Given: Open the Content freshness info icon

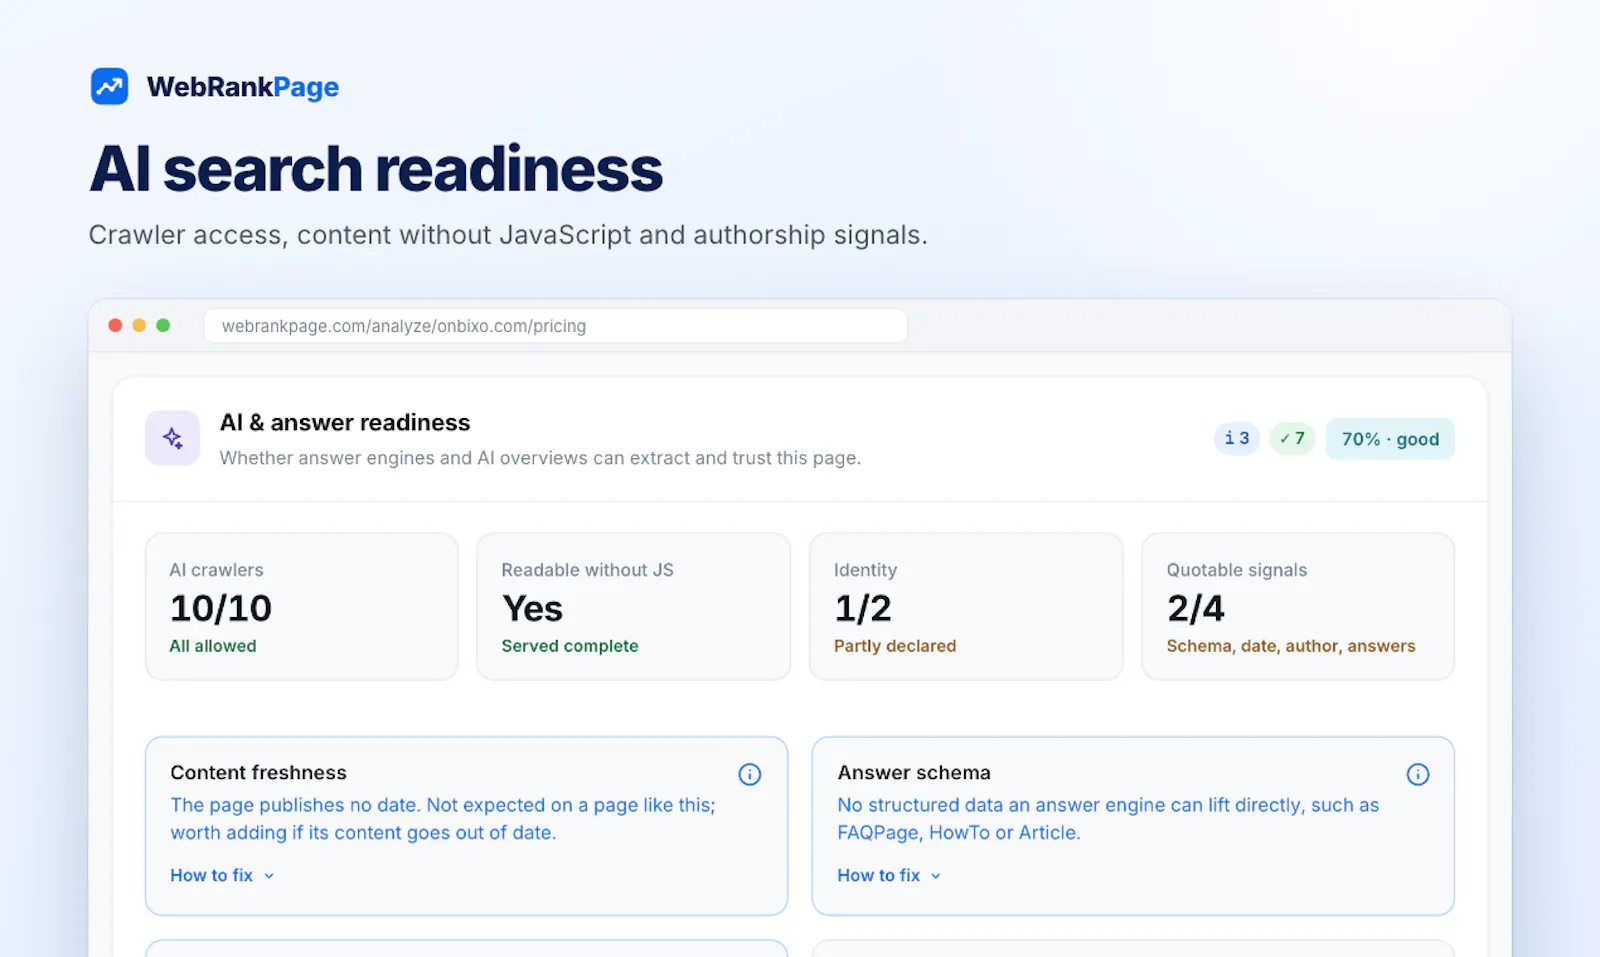Looking at the screenshot, I should click(x=750, y=774).
